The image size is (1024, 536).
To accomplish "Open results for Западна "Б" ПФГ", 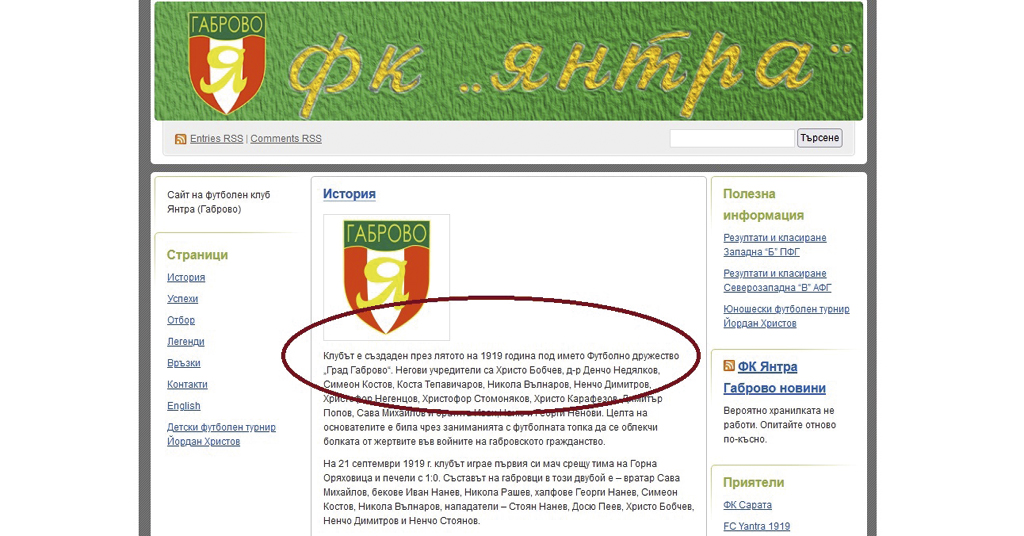I will [x=775, y=245].
